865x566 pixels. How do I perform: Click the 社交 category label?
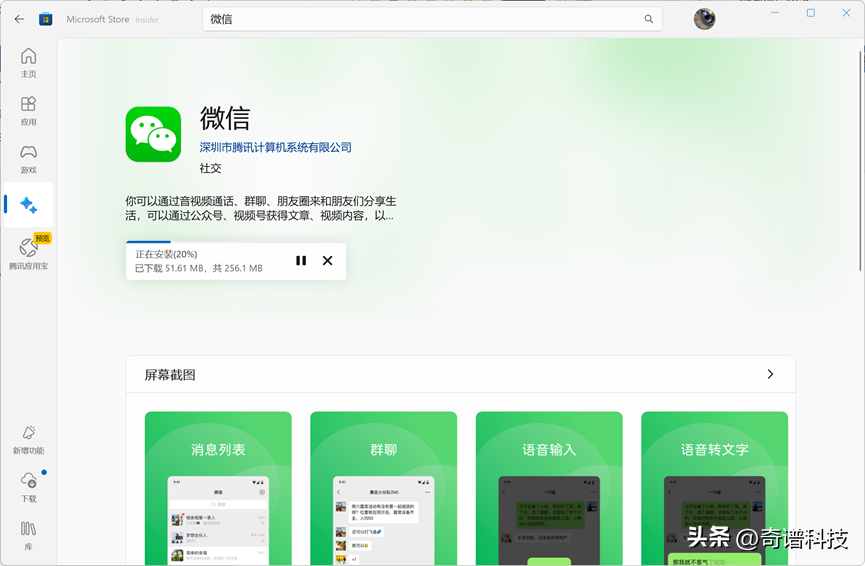coord(210,168)
